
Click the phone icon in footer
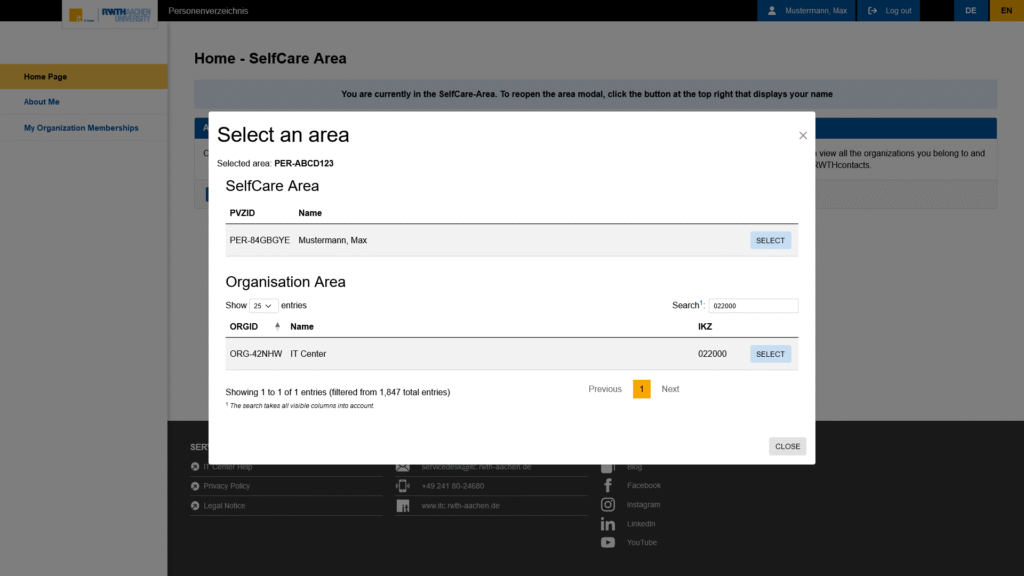pyautogui.click(x=403, y=486)
